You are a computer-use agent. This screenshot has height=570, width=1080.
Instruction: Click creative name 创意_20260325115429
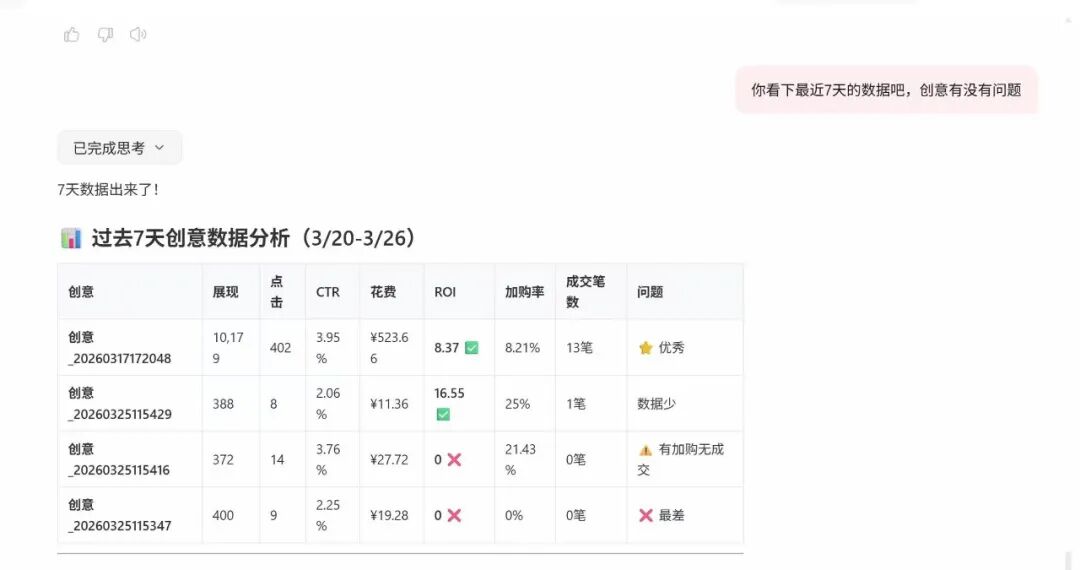[119, 404]
